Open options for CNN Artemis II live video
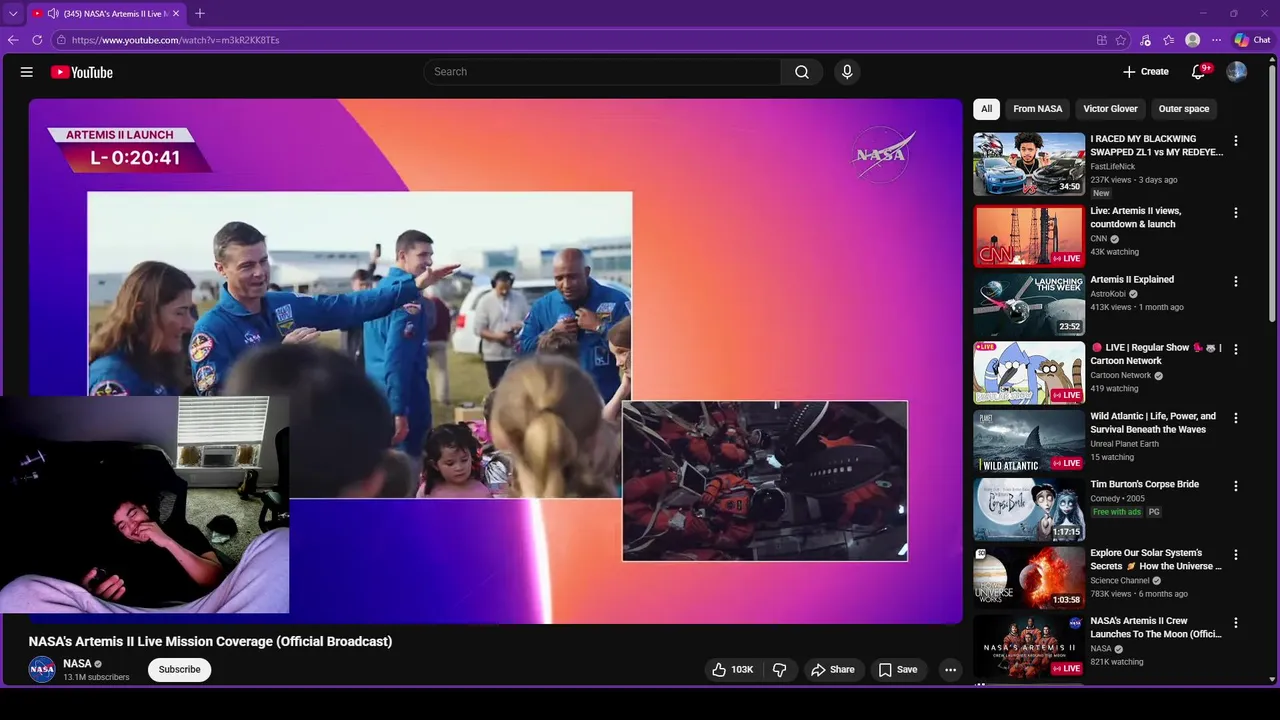Image resolution: width=1280 pixels, height=720 pixels. pos(1236,213)
